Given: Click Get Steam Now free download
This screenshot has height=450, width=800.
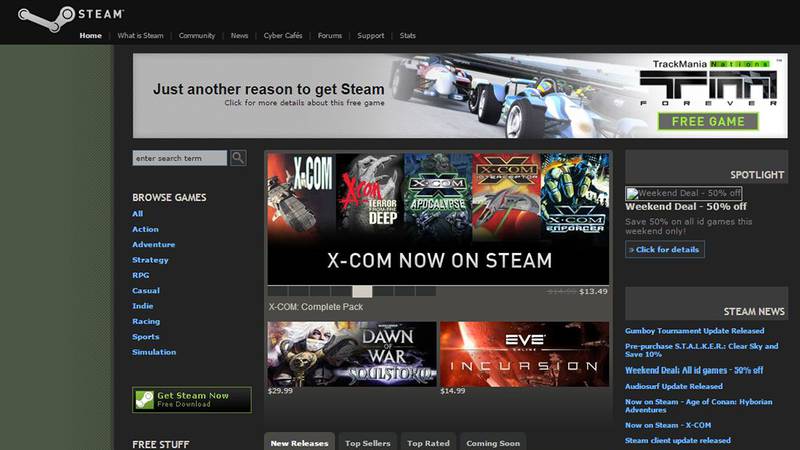Looking at the screenshot, I should [x=192, y=399].
